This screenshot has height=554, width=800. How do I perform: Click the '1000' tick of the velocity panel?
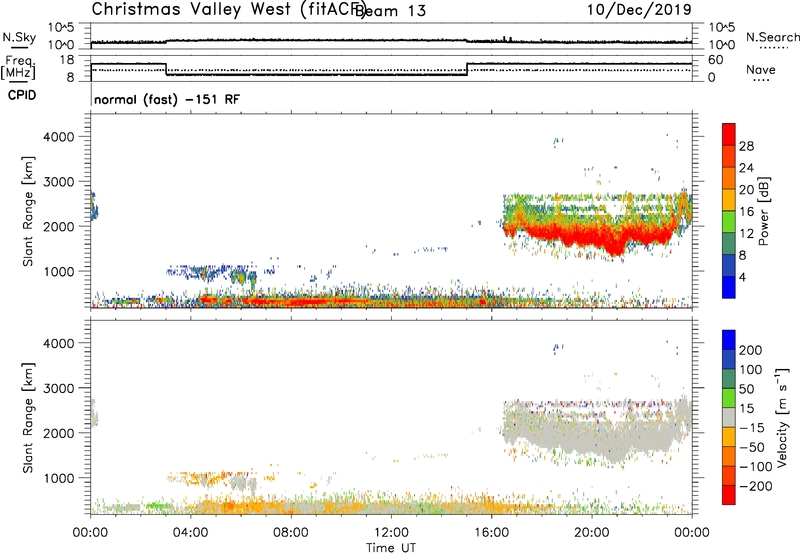point(58,478)
